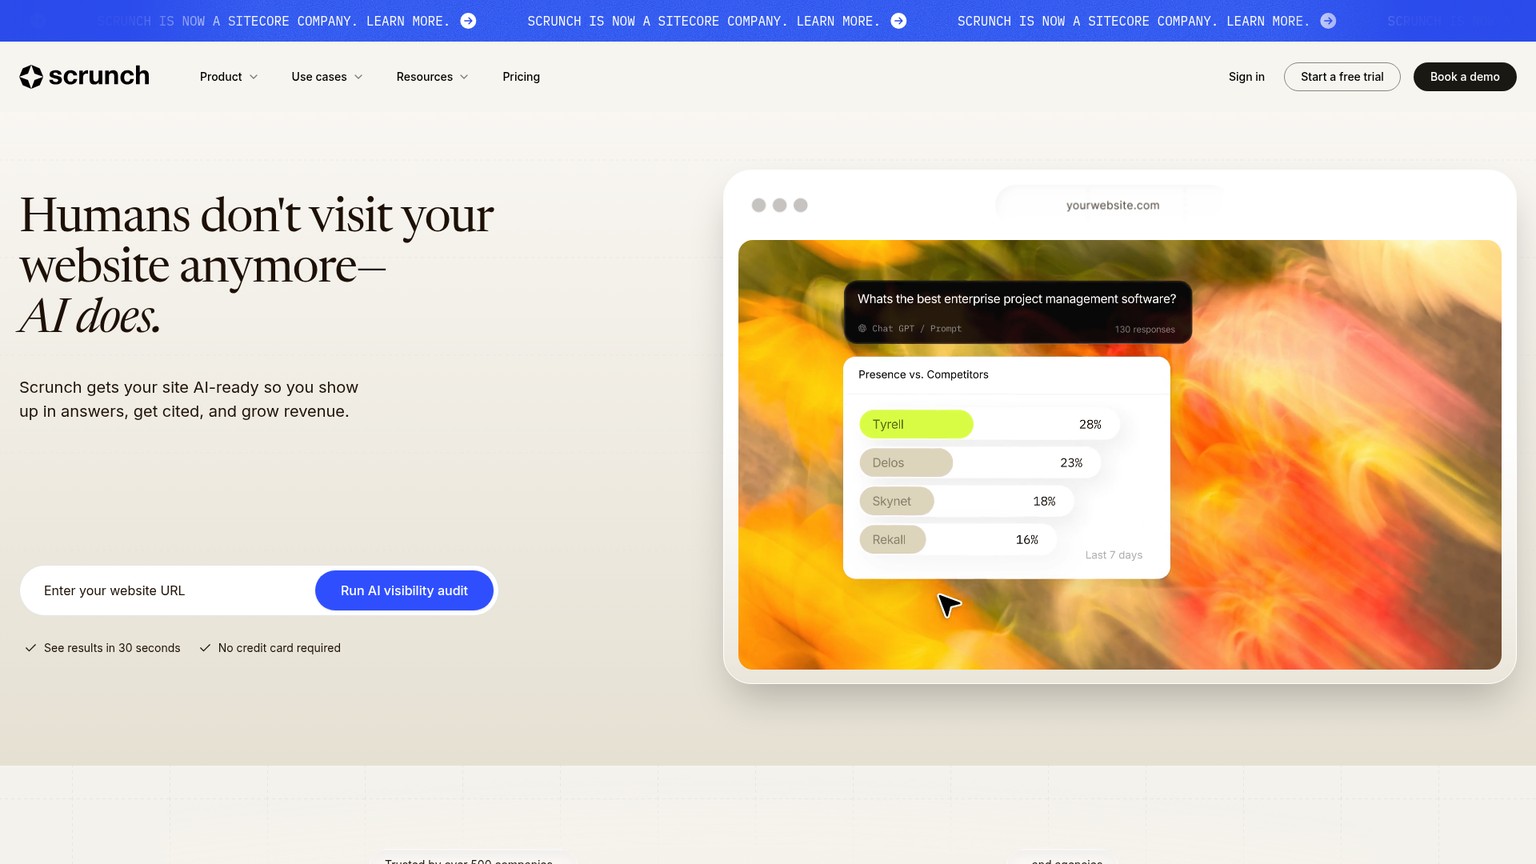Focus the 'Enter your website URL' field
This screenshot has height=864, width=1536.
(x=168, y=591)
